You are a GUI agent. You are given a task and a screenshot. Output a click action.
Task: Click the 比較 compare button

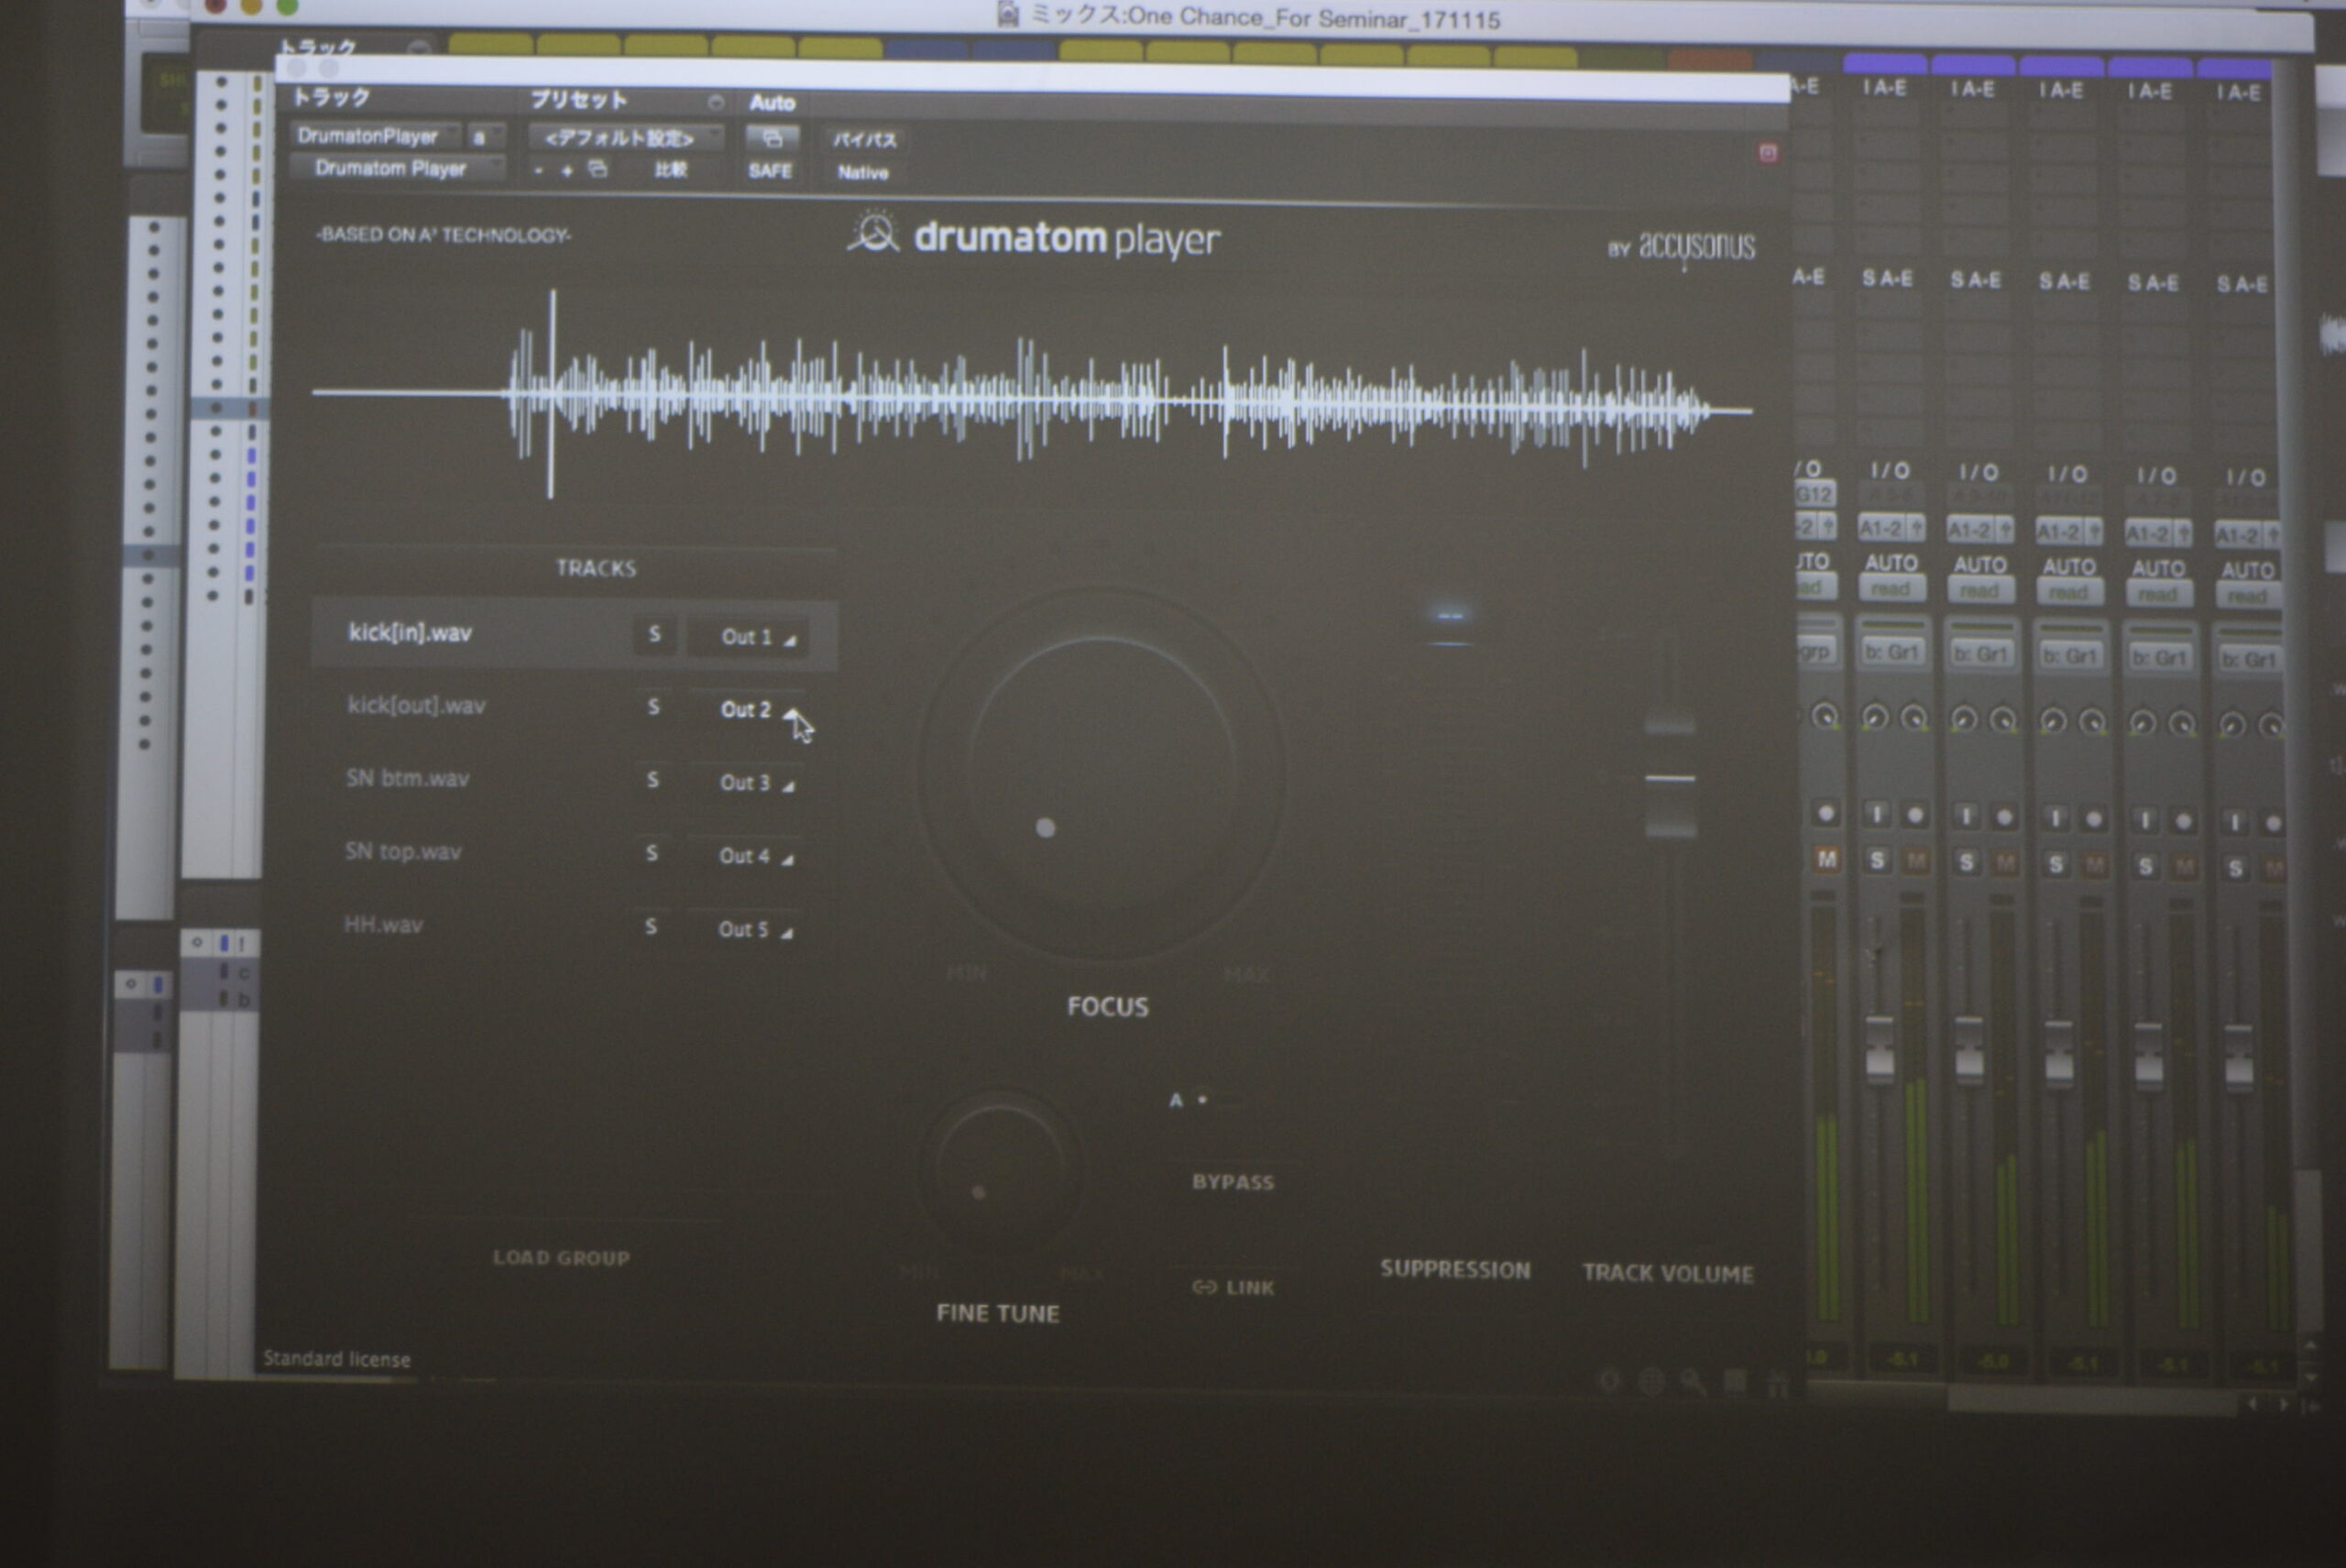point(670,170)
